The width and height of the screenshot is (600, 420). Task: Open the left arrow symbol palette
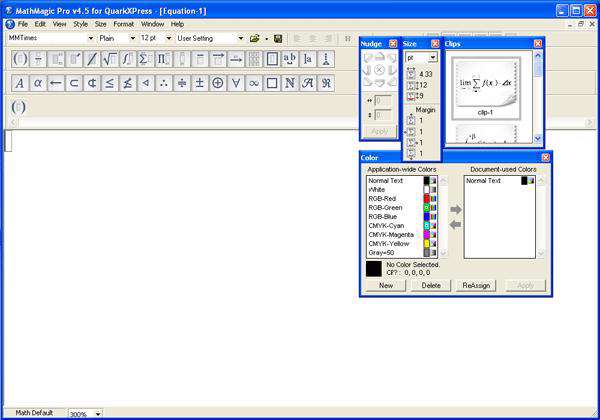56,83
